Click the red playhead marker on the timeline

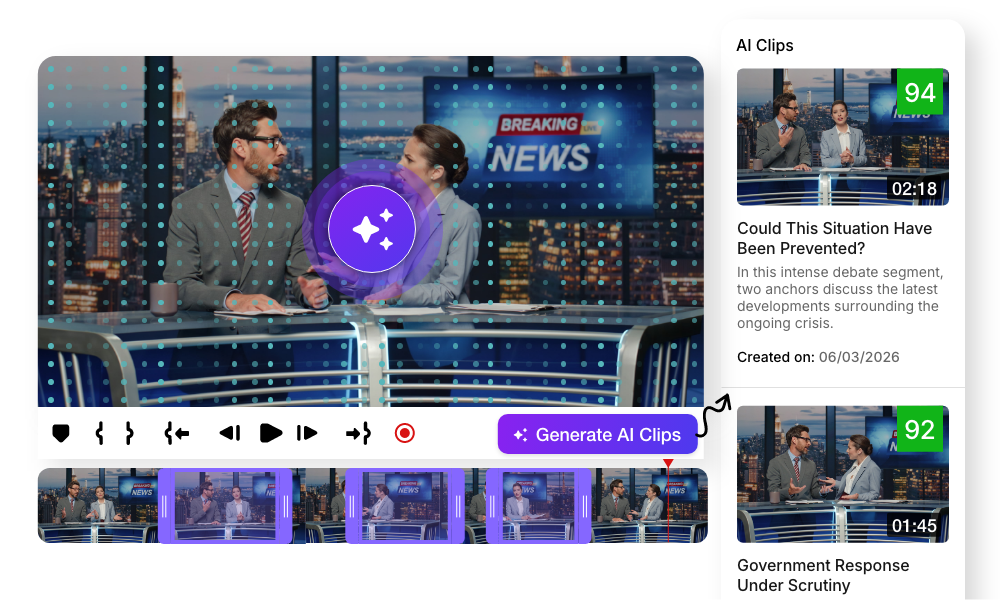[668, 464]
